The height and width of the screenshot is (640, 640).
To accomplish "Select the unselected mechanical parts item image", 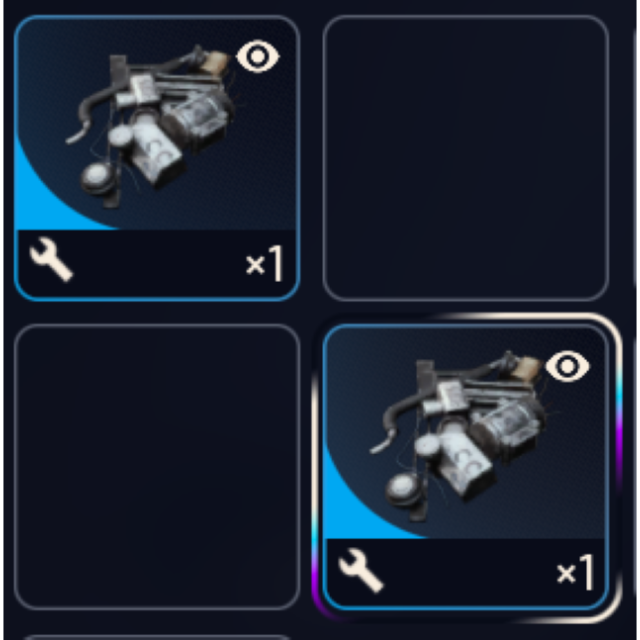I will pyautogui.click(x=153, y=127).
